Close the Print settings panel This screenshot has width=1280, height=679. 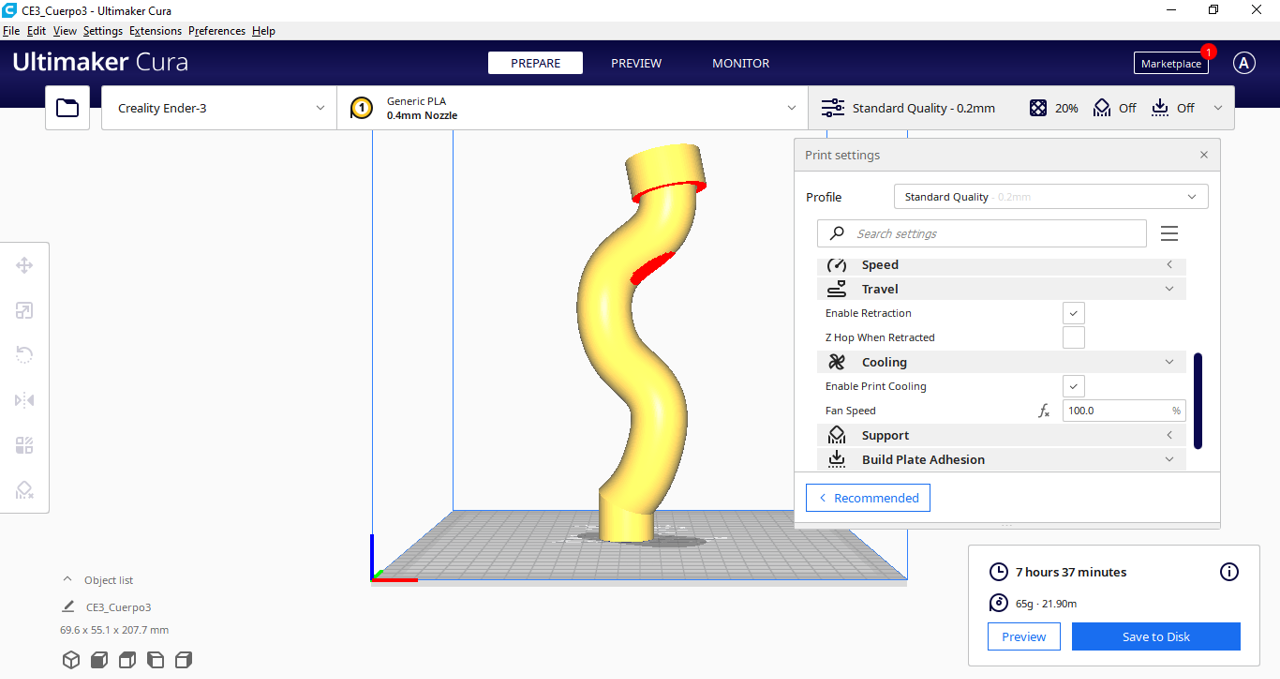(x=1204, y=155)
